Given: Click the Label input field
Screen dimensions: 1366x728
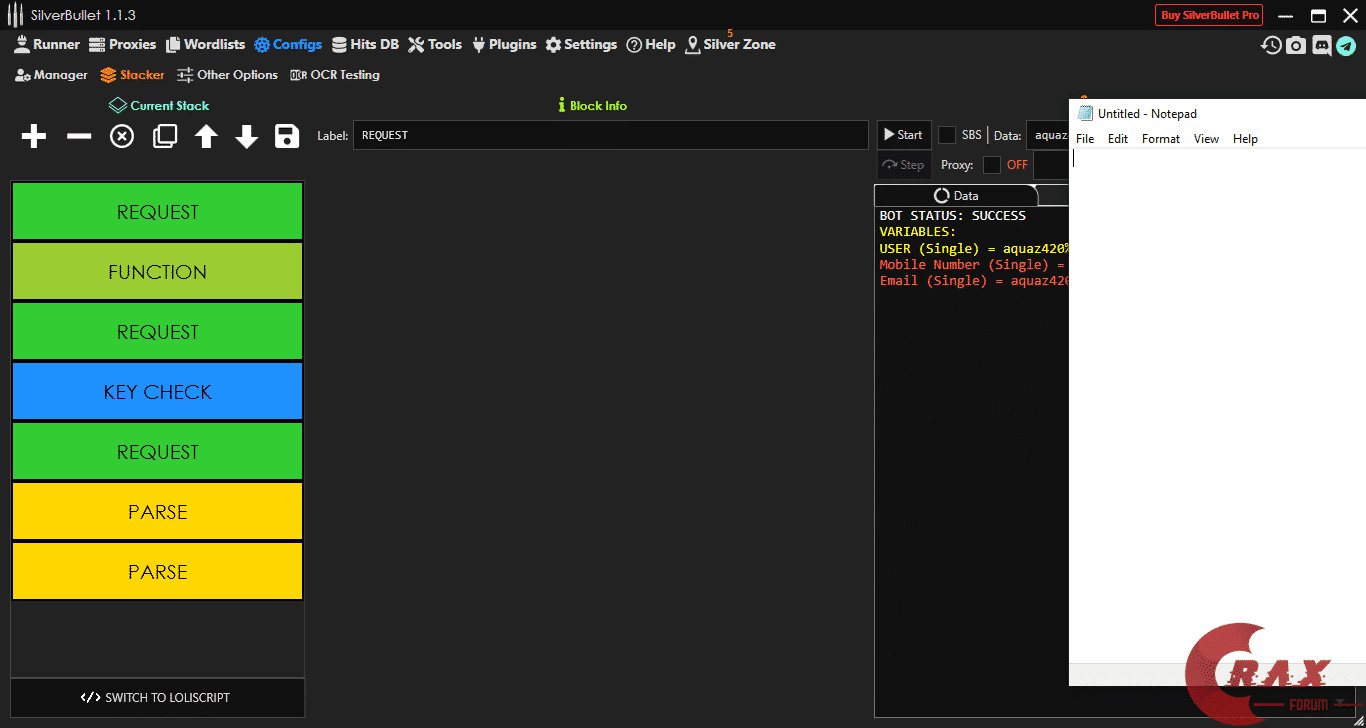Looking at the screenshot, I should [x=610, y=135].
